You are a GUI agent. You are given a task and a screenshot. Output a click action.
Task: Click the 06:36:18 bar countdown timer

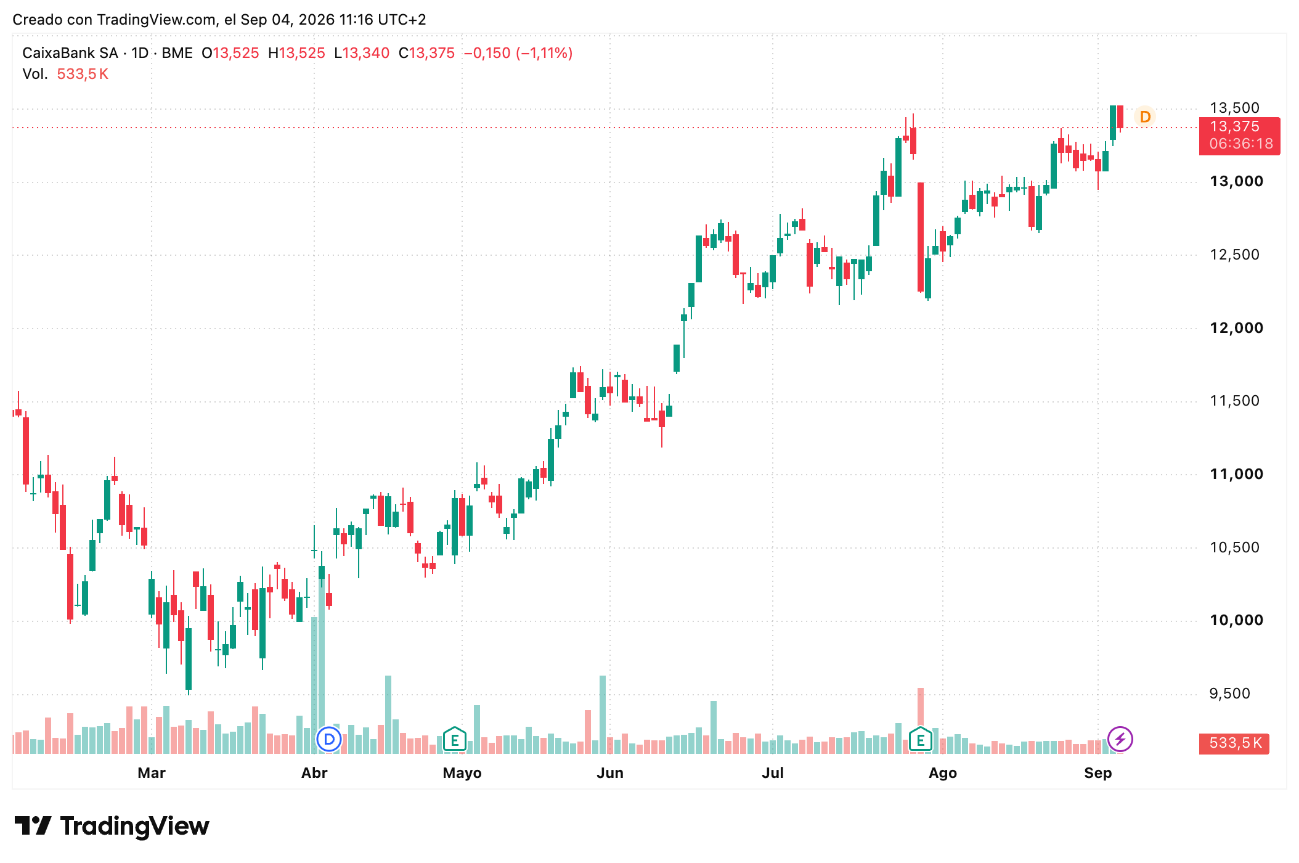[1240, 144]
